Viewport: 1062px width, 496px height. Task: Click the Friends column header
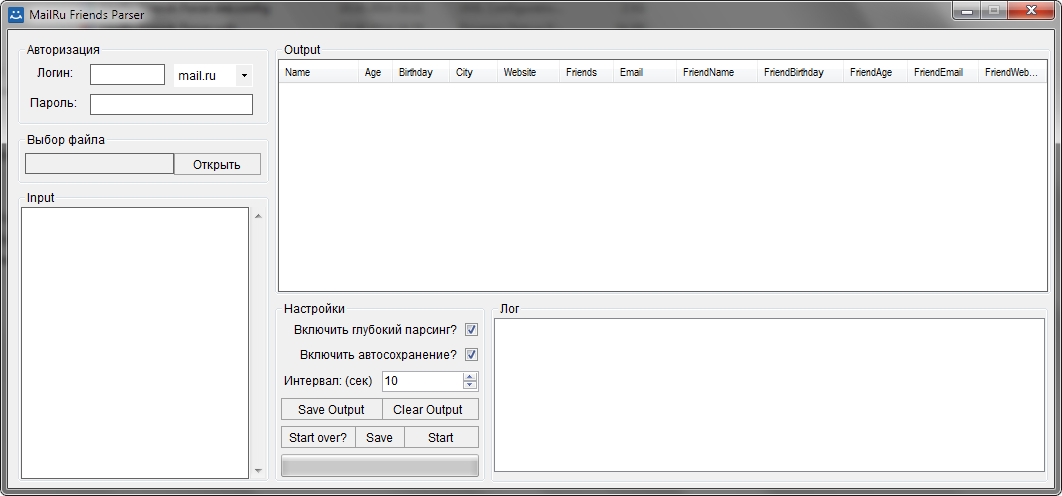[586, 73]
